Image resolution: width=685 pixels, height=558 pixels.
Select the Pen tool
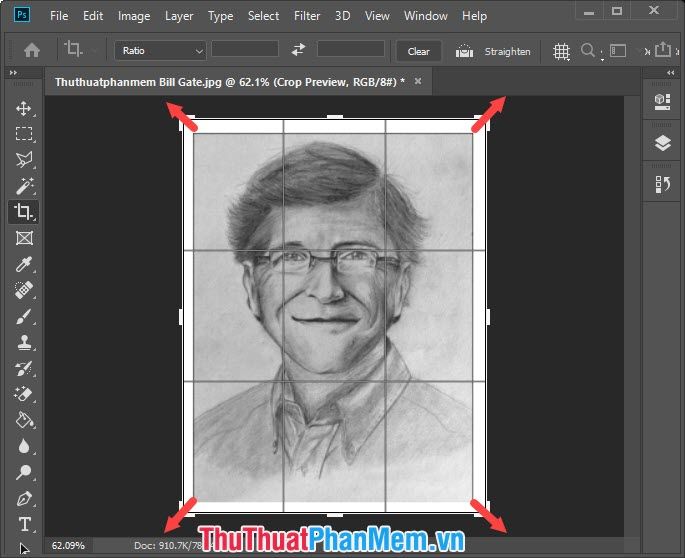pyautogui.click(x=24, y=498)
